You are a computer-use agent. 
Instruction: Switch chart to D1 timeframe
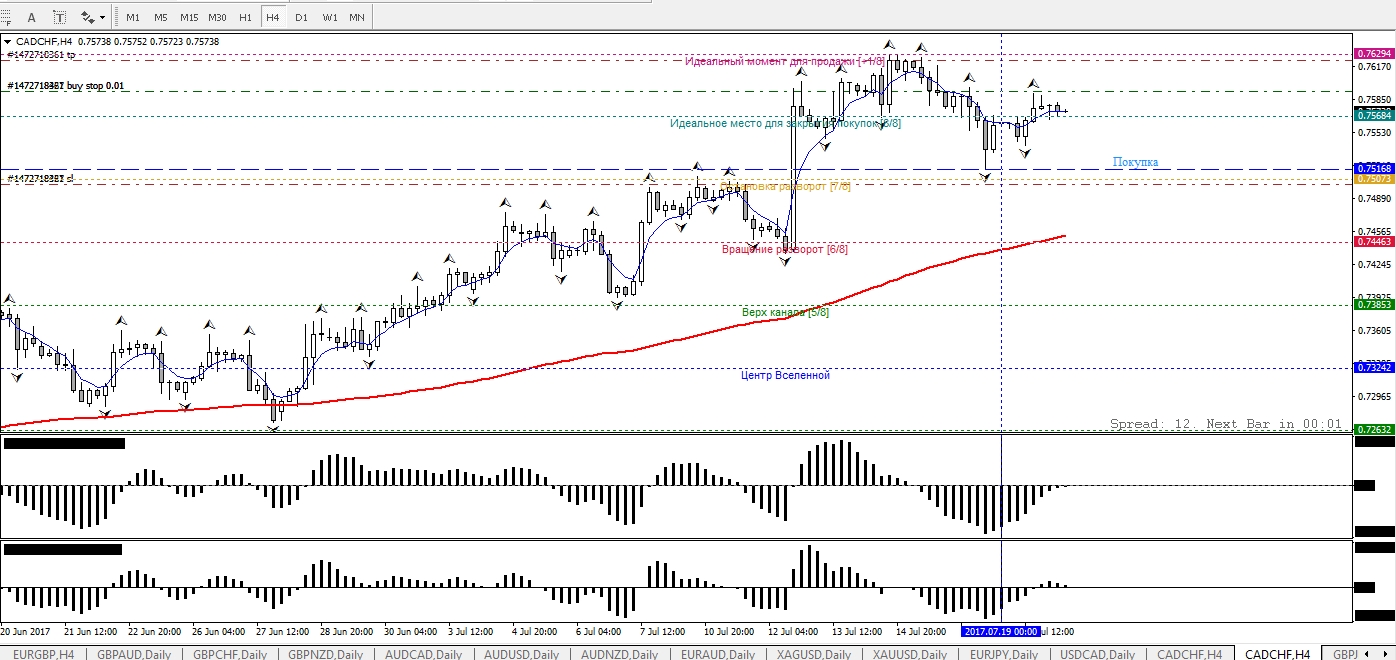(302, 17)
